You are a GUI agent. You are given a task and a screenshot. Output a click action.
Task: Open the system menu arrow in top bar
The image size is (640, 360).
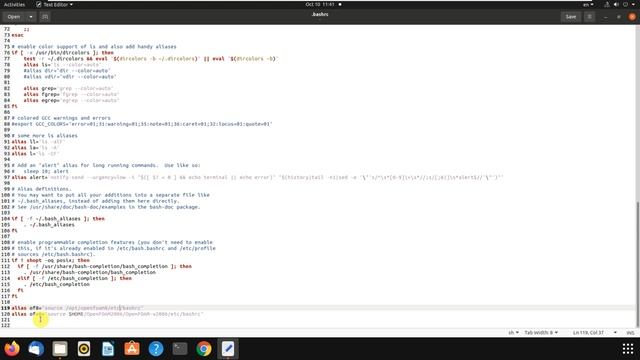pyautogui.click(x=633, y=4)
